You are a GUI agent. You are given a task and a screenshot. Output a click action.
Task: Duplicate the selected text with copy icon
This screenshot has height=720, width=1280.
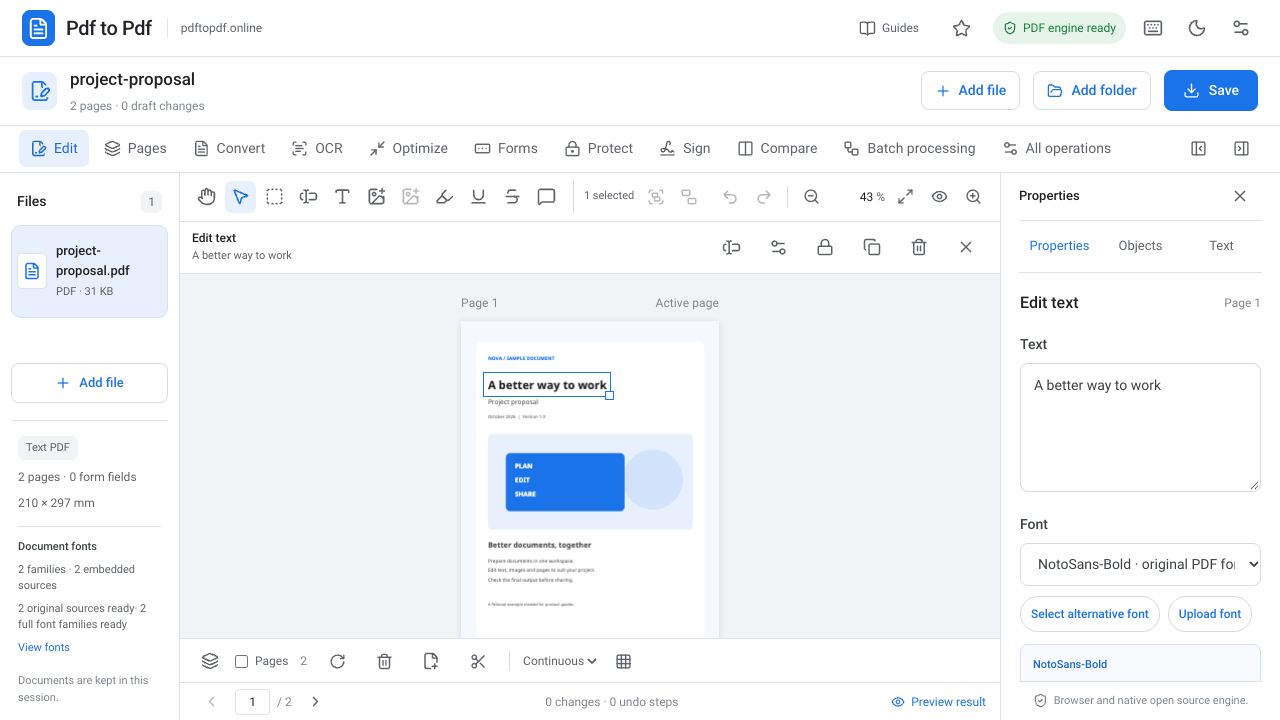click(x=872, y=247)
